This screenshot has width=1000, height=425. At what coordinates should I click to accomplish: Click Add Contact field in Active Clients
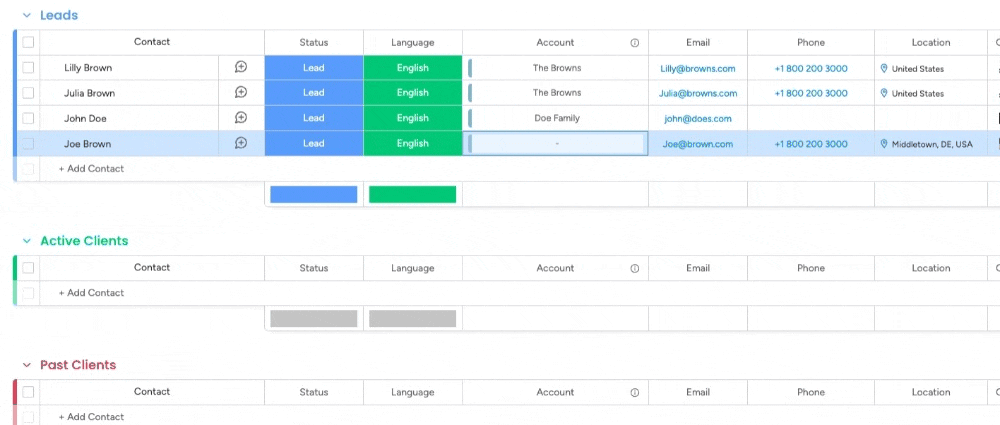click(x=92, y=293)
